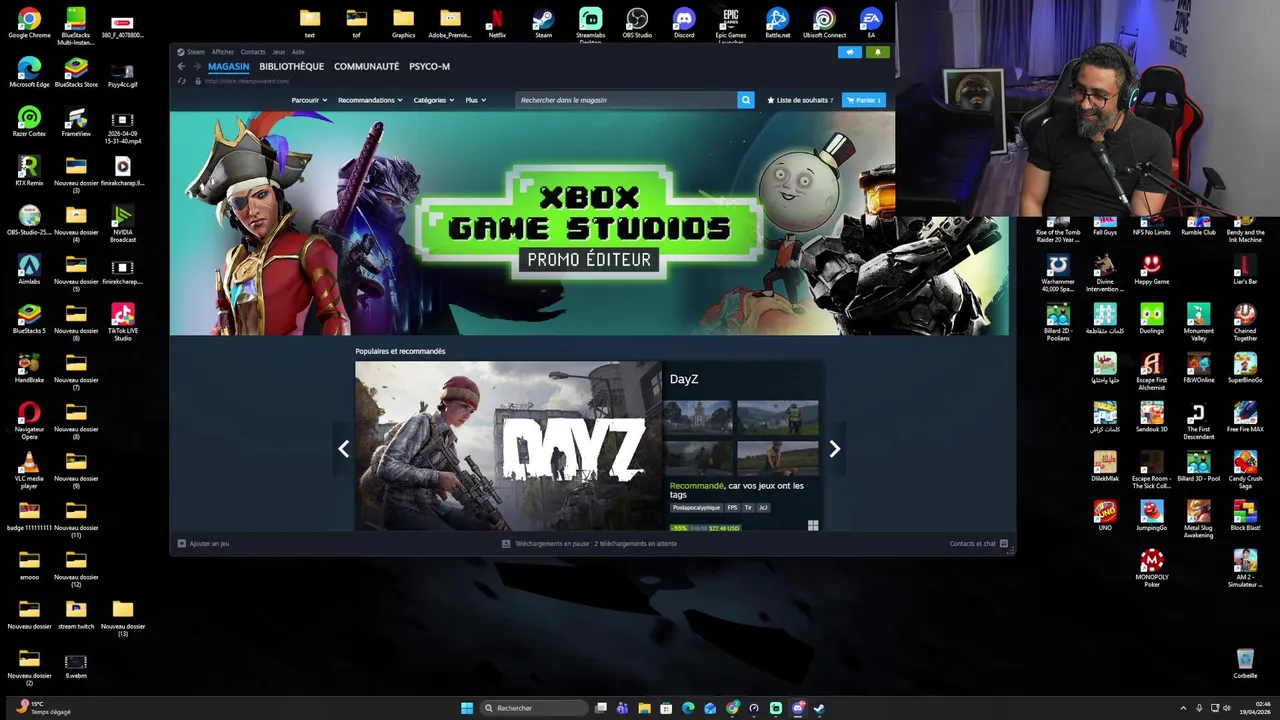This screenshot has height=720, width=1280.
Task: Click the green notification bell in Steam
Action: click(878, 52)
